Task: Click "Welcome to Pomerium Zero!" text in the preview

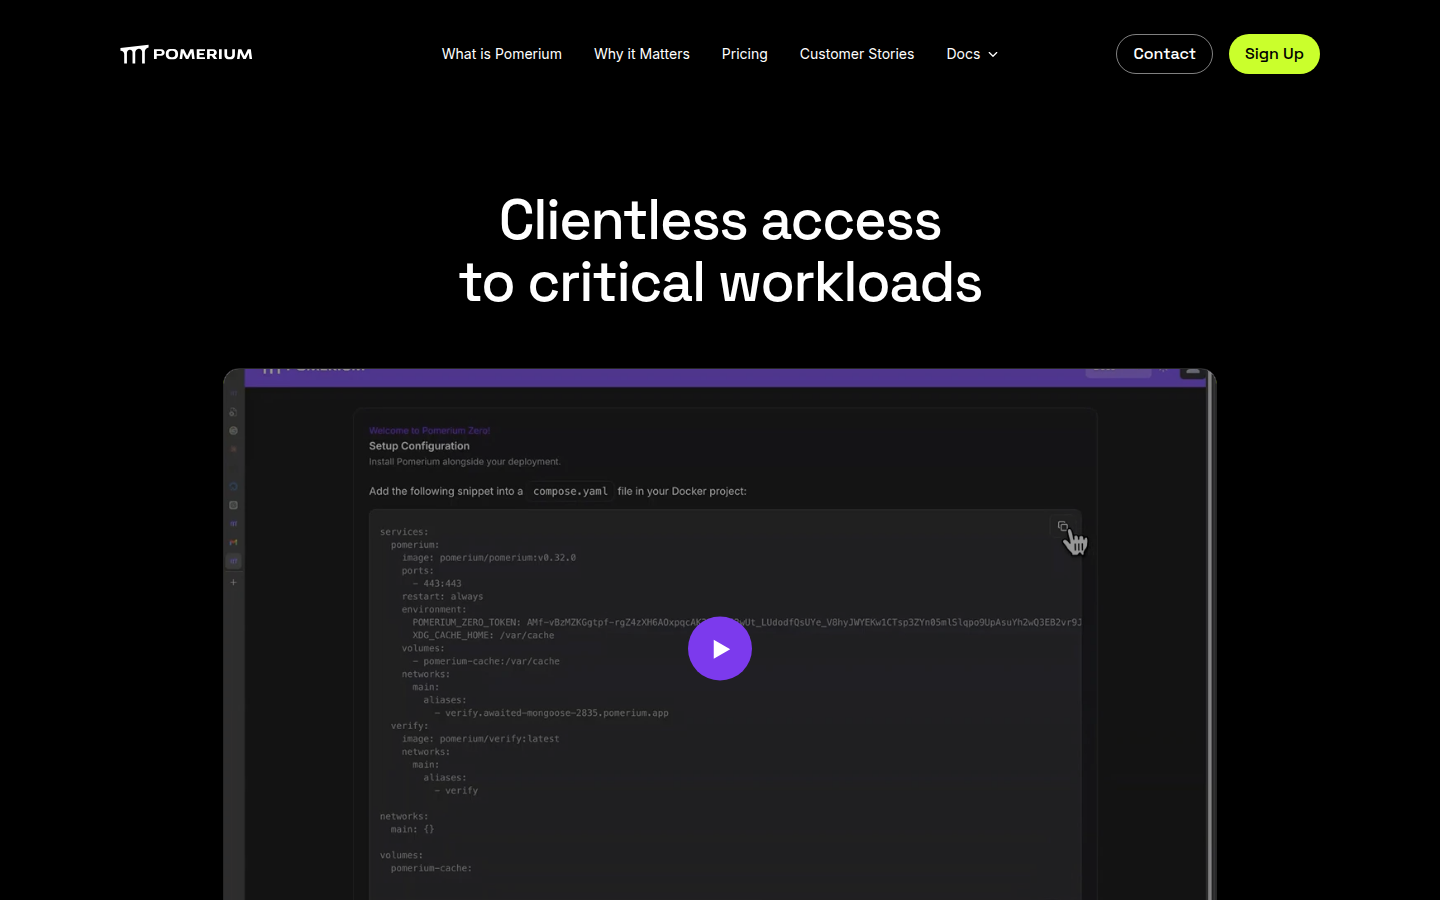Action: tap(429, 431)
